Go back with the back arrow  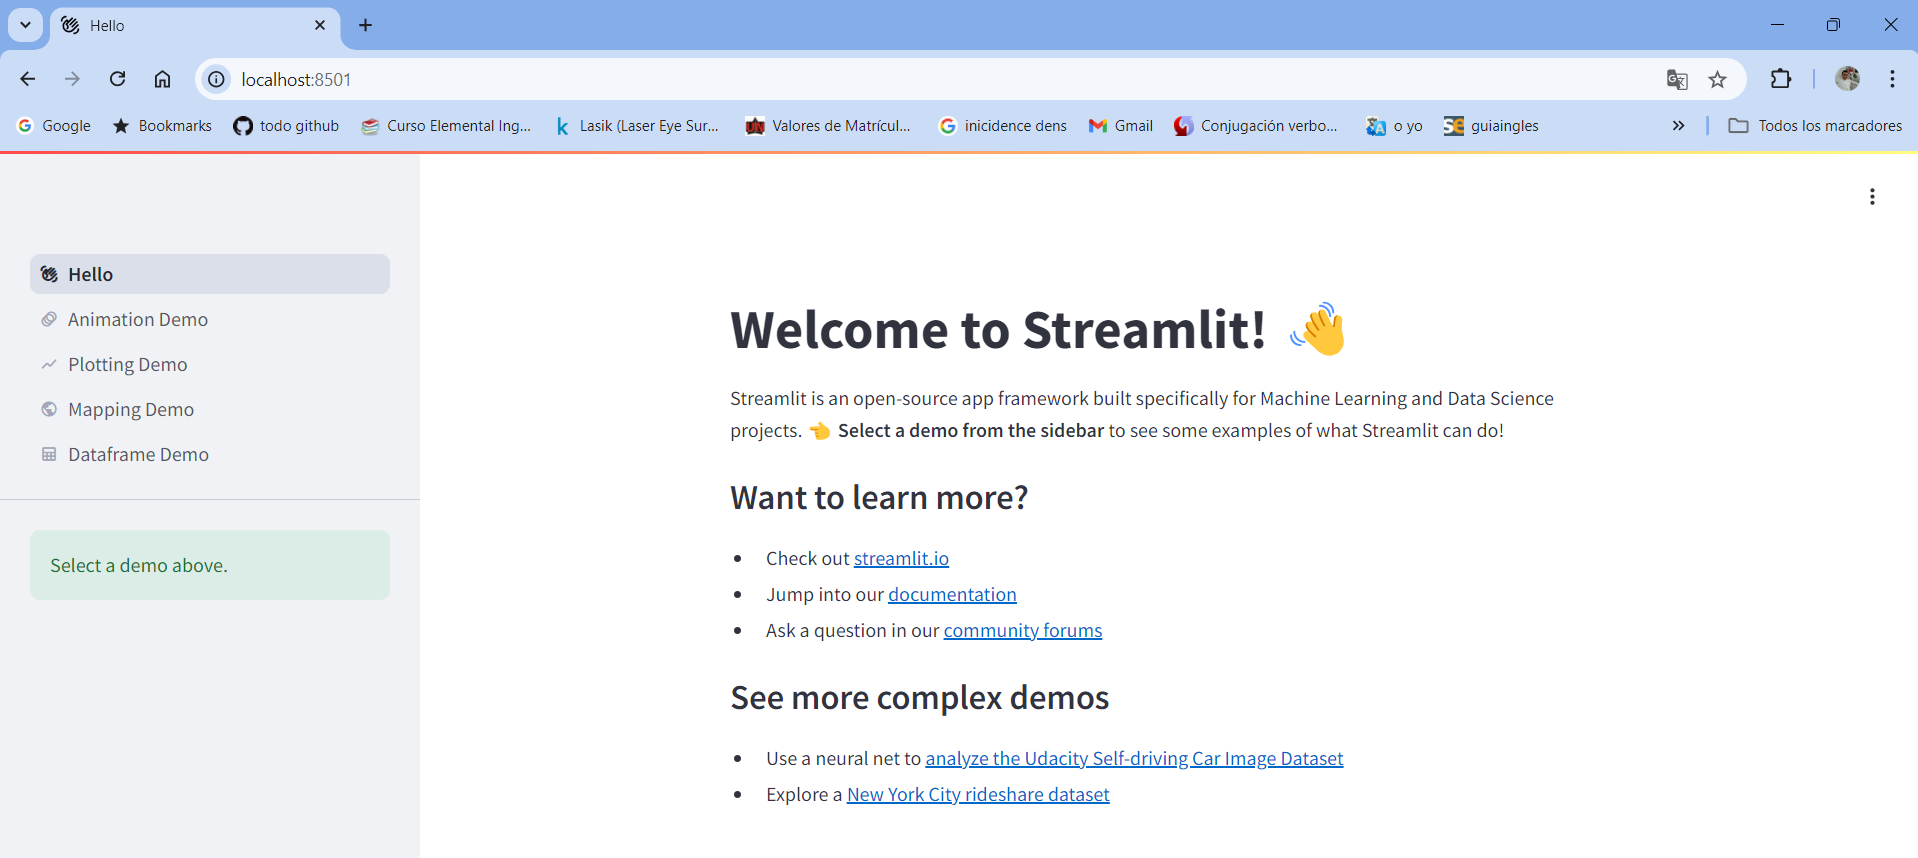pos(28,79)
